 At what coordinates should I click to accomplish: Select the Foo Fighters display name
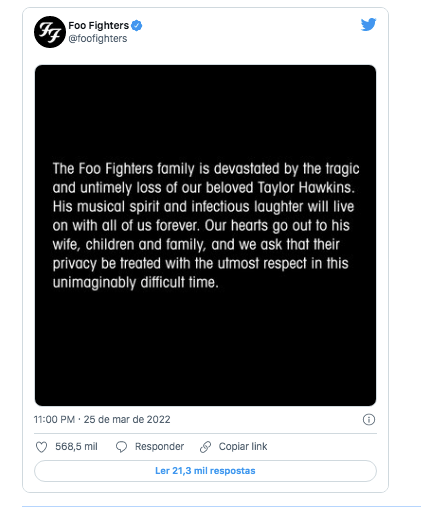98,25
